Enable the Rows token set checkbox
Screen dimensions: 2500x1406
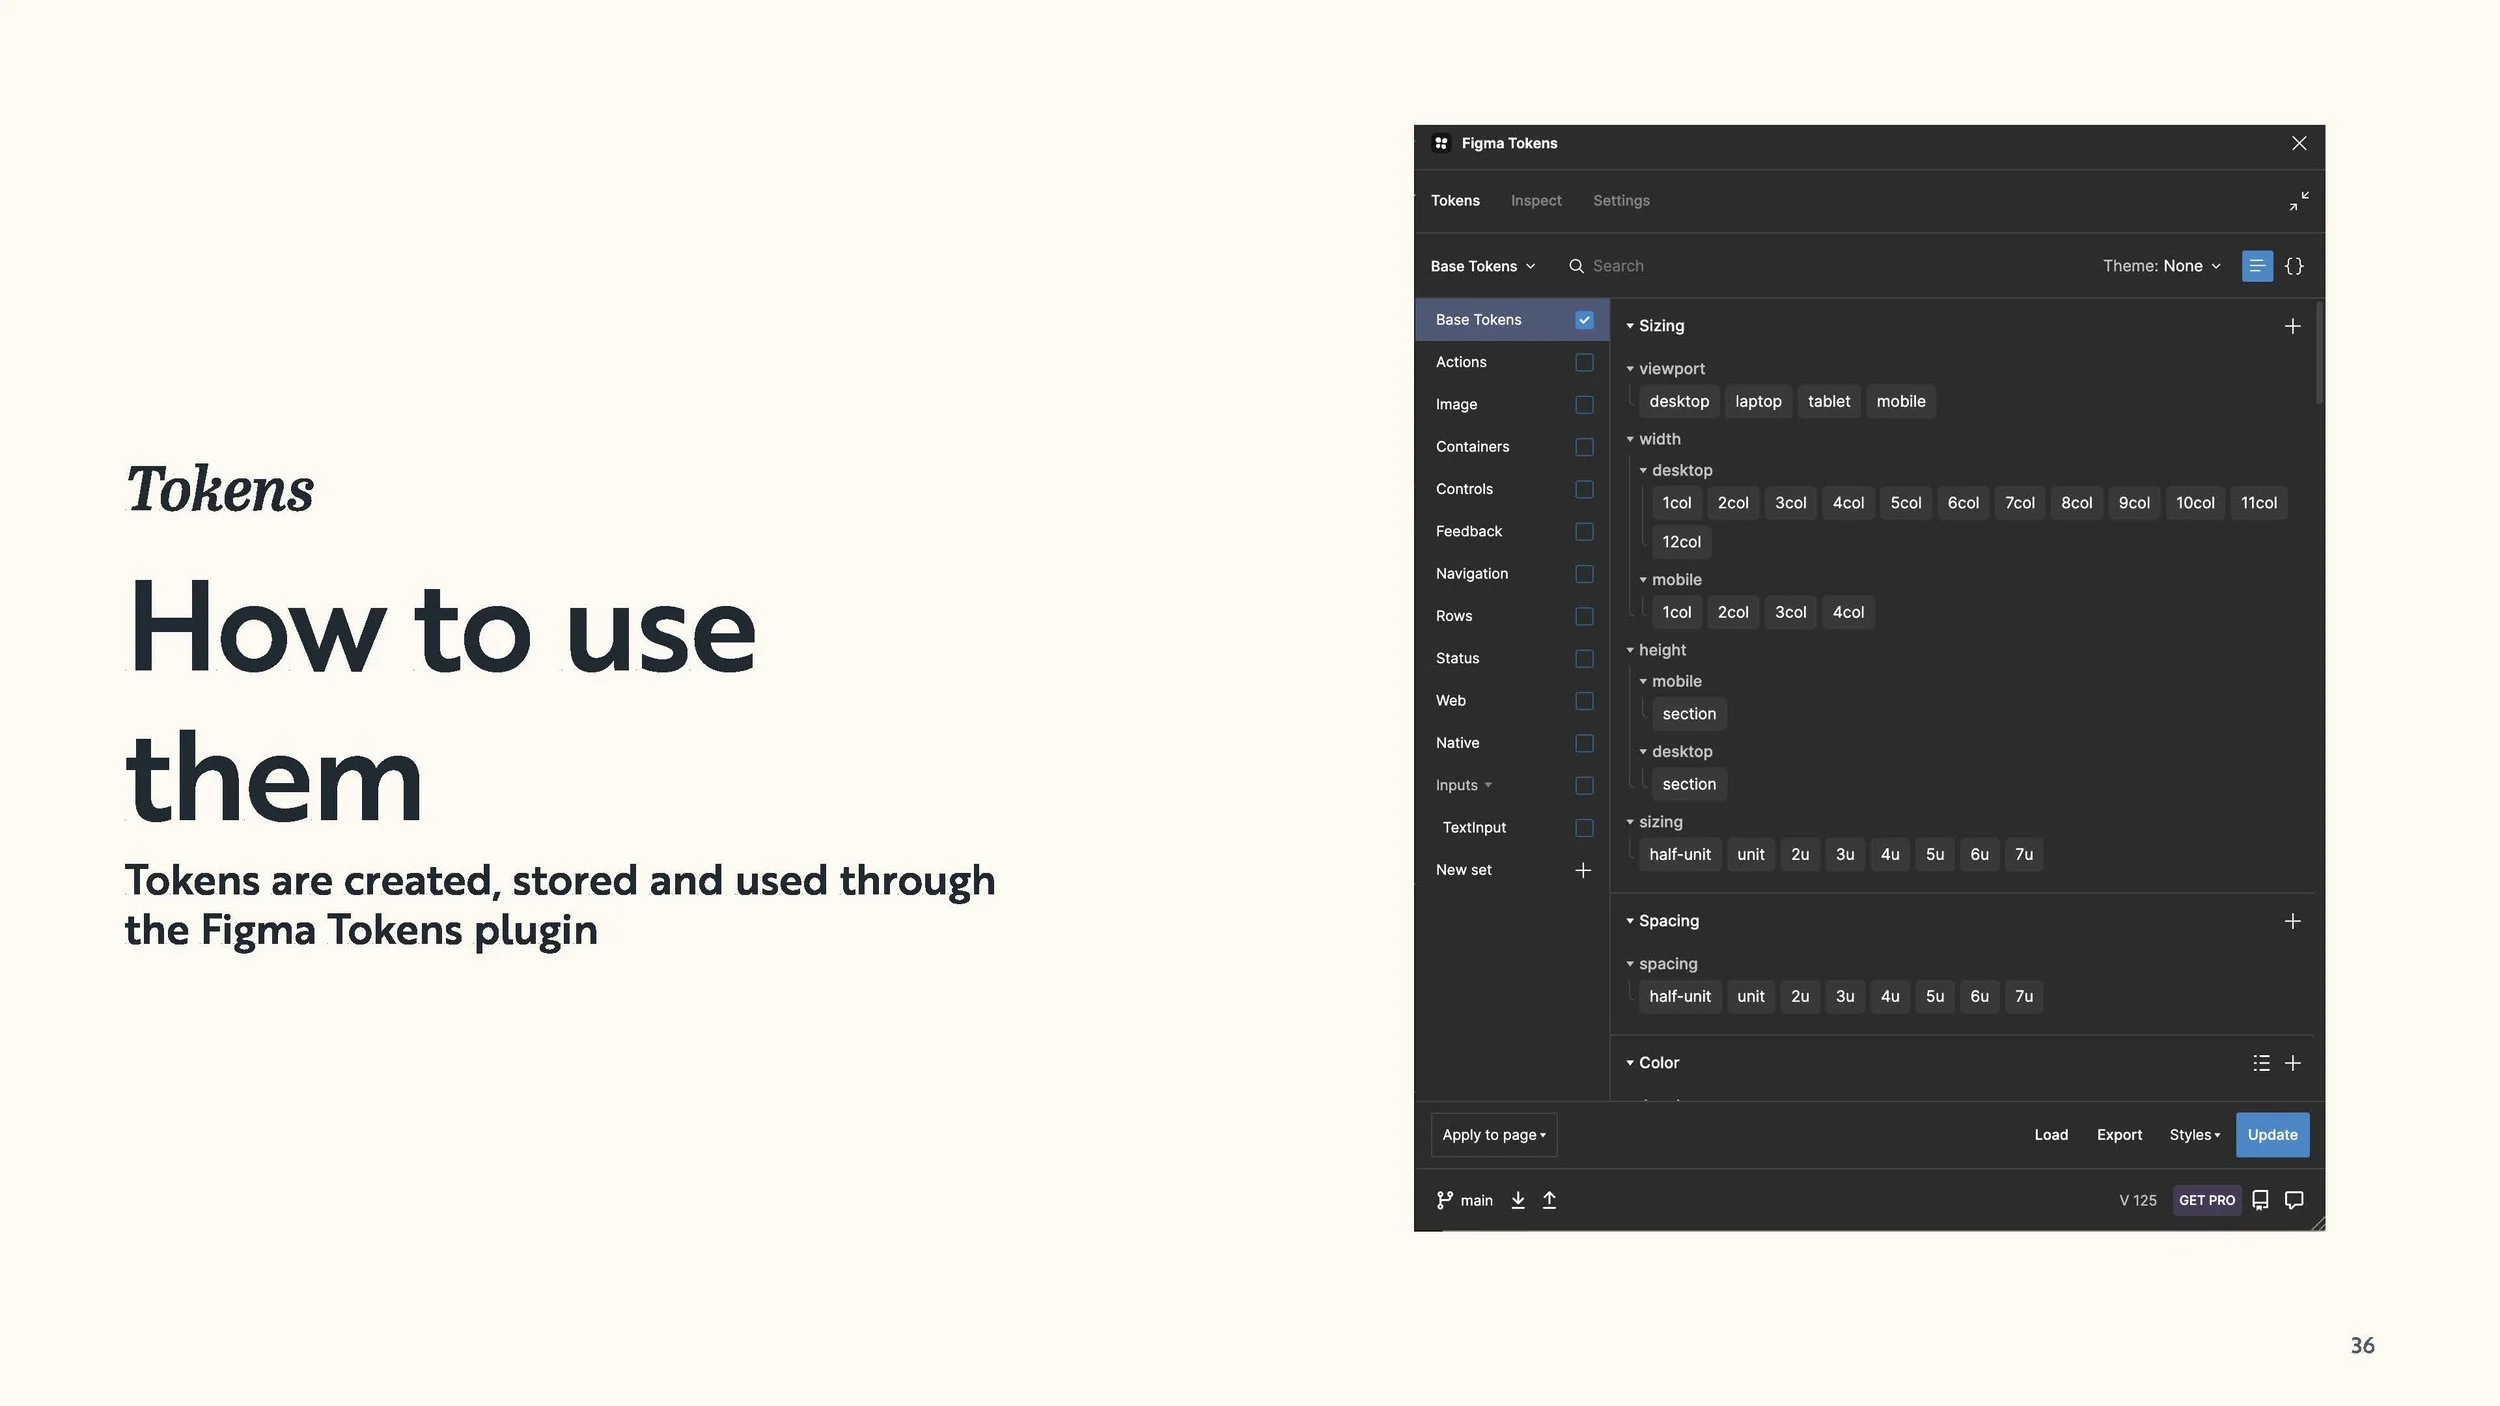[x=1584, y=616]
